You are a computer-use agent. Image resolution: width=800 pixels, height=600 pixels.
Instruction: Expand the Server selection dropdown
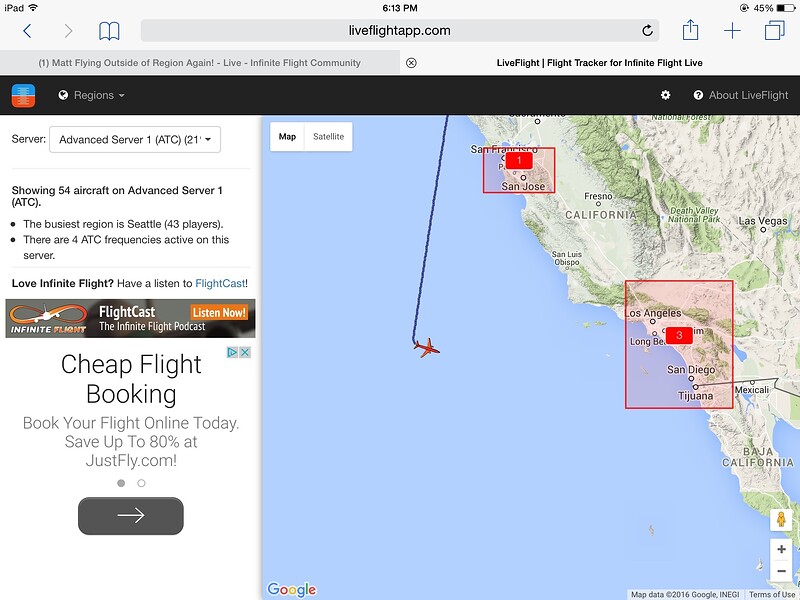(135, 139)
